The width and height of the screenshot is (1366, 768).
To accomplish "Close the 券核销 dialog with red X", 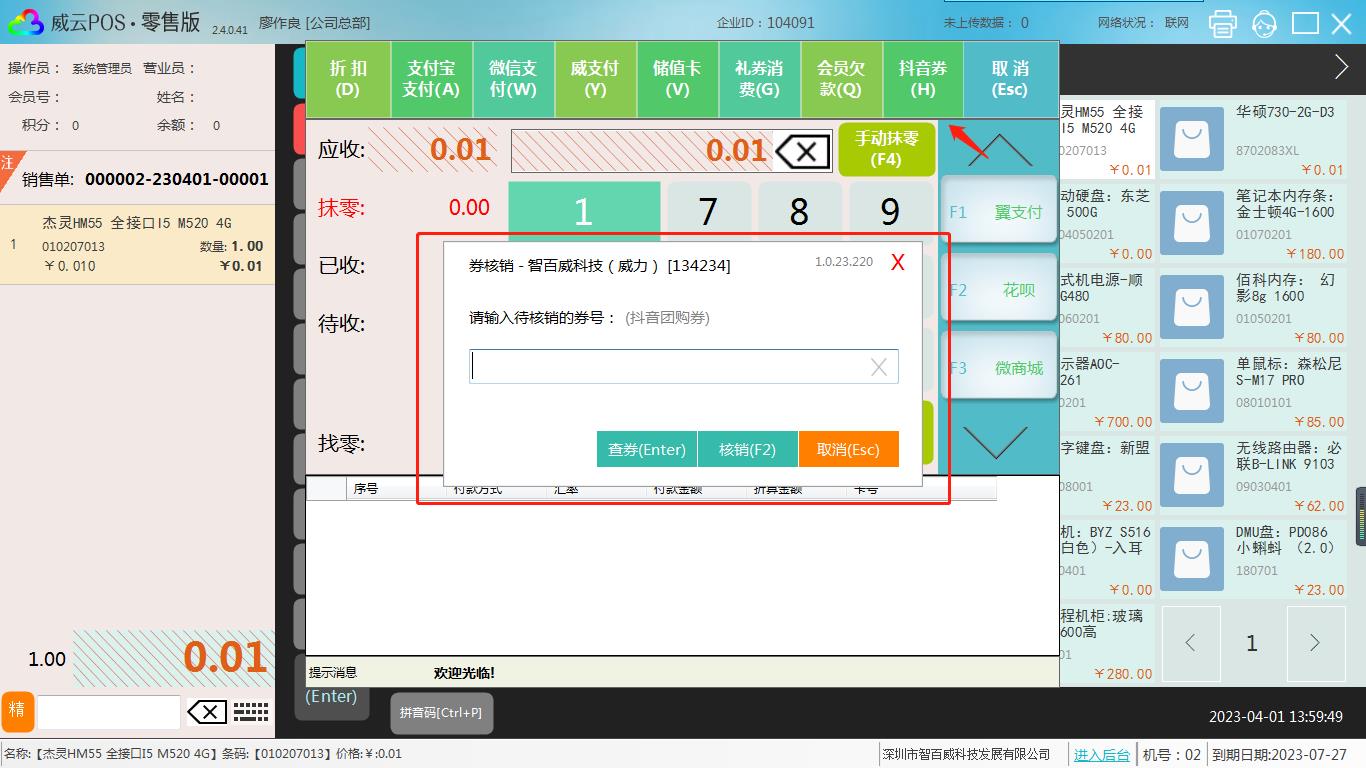I will [897, 263].
